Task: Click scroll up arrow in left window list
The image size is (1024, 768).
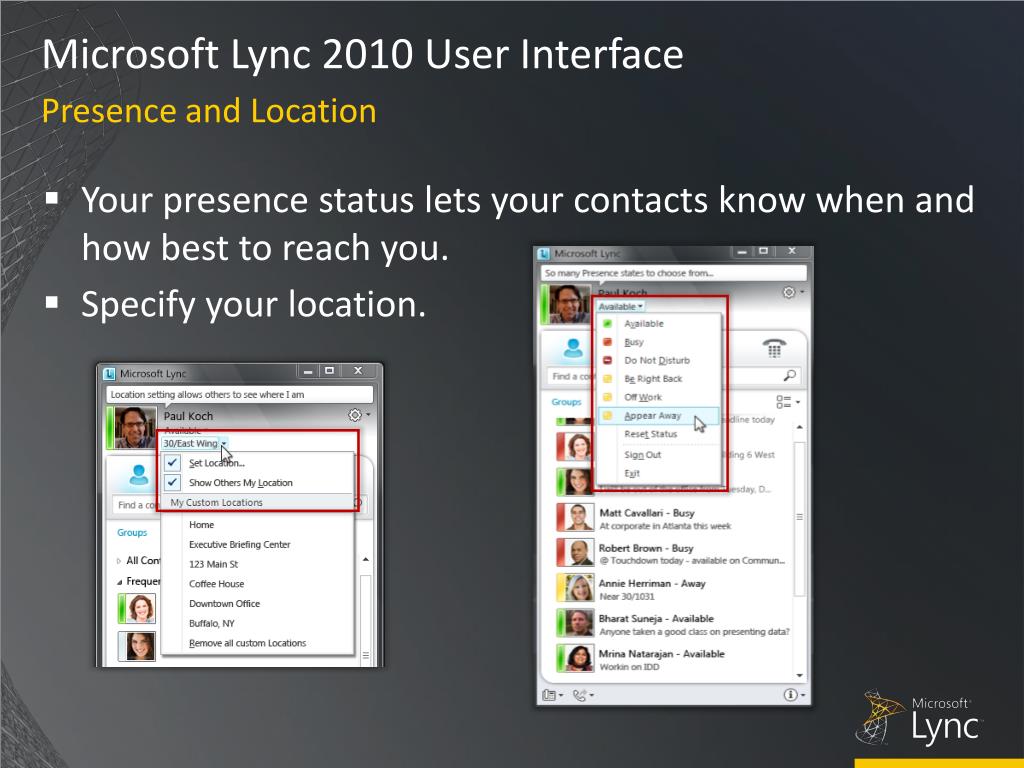Action: click(x=366, y=560)
